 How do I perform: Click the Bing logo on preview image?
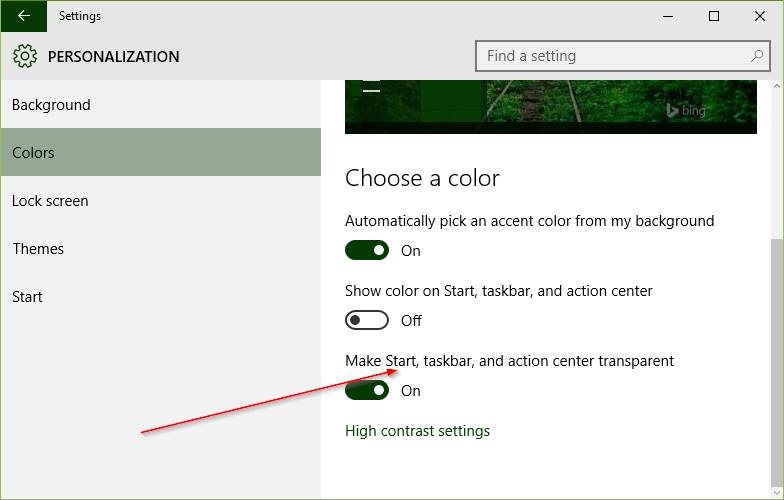[x=686, y=110]
